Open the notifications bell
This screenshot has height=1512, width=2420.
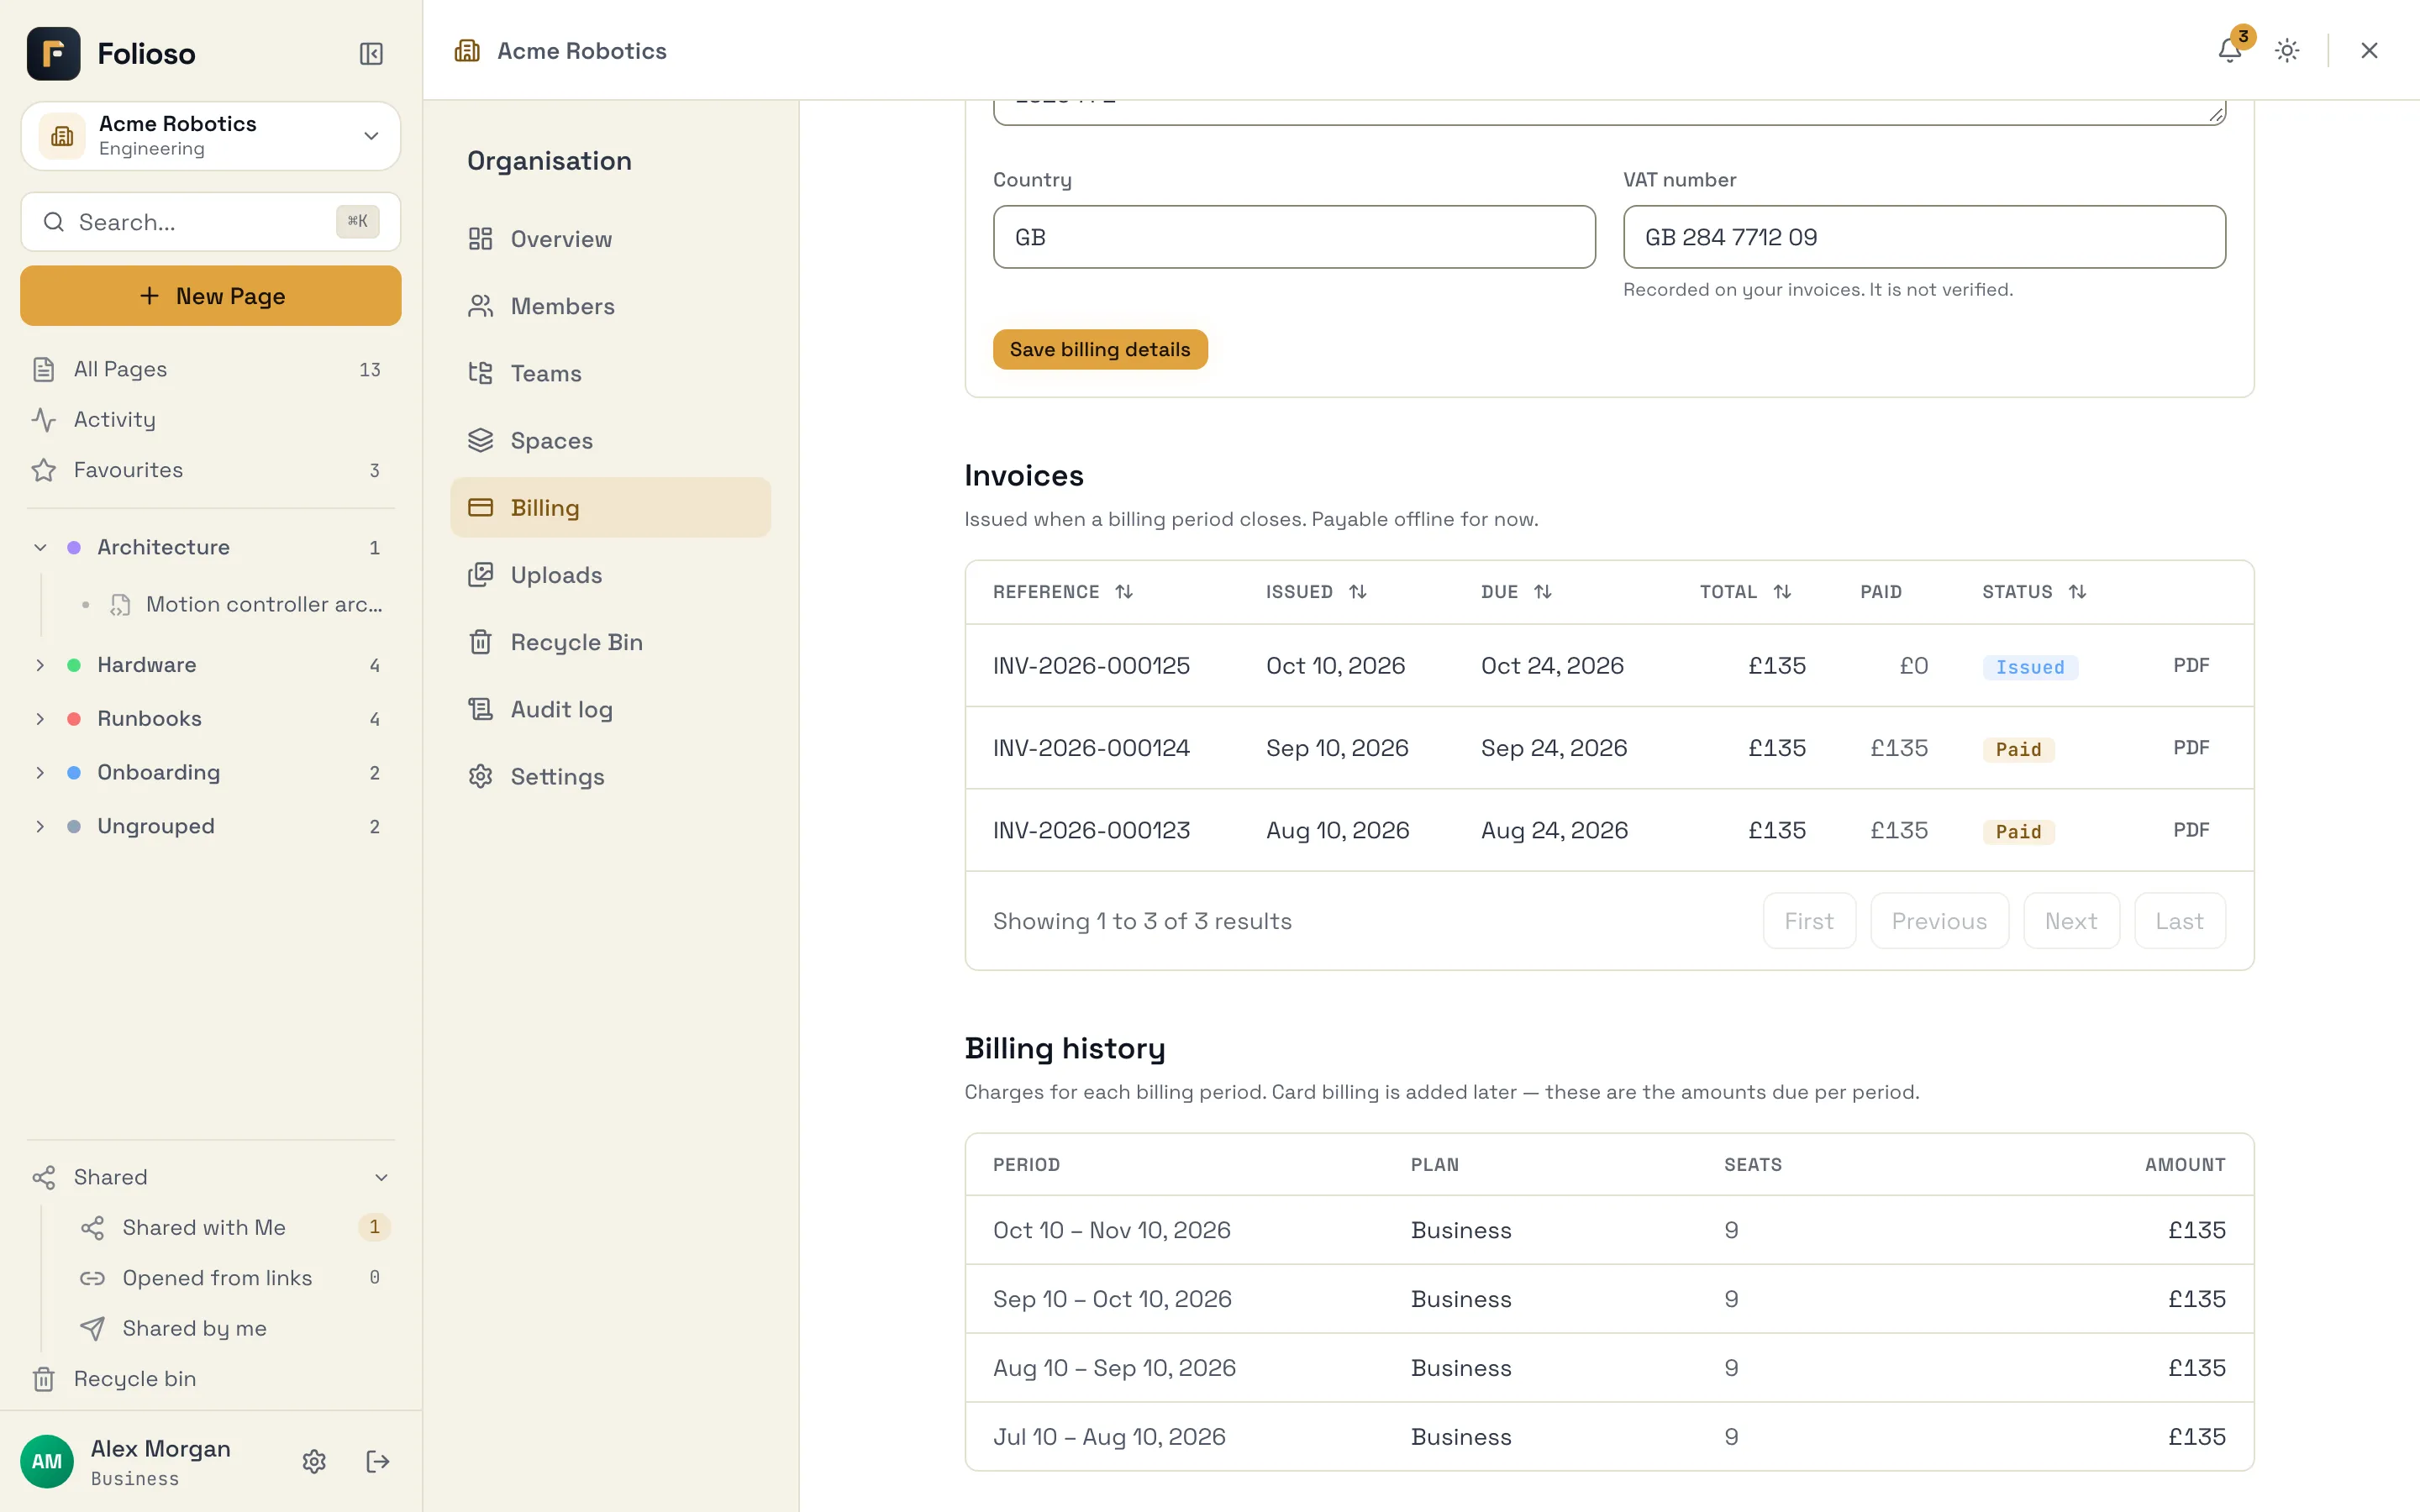(x=2229, y=50)
